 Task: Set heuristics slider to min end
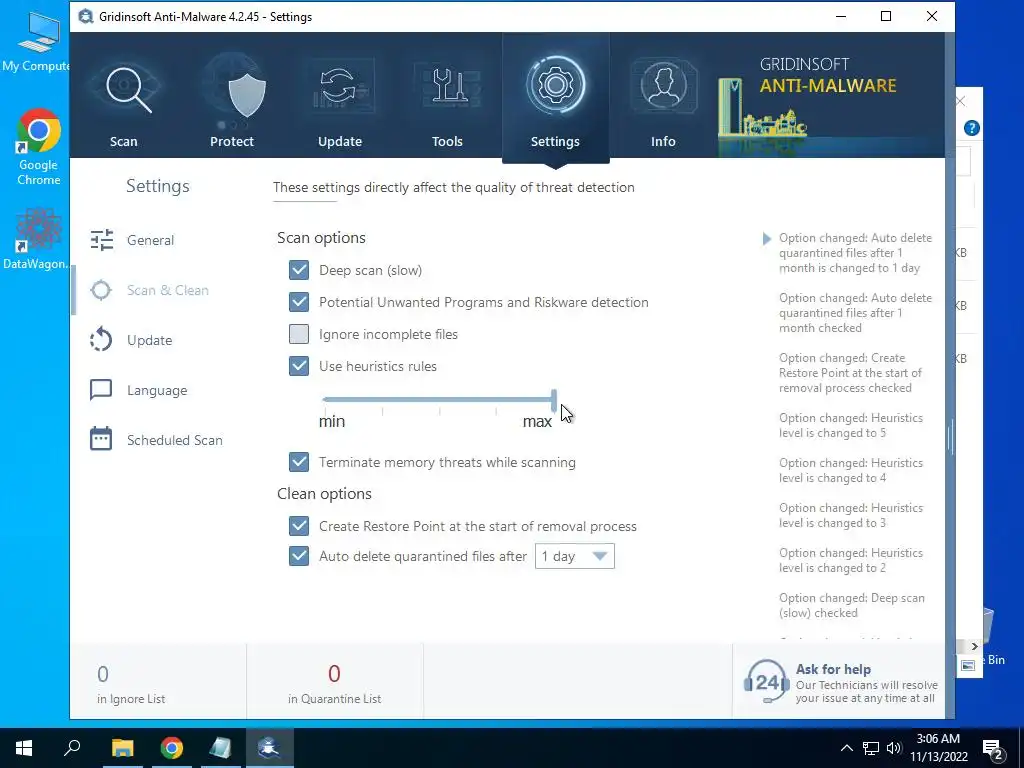point(325,400)
